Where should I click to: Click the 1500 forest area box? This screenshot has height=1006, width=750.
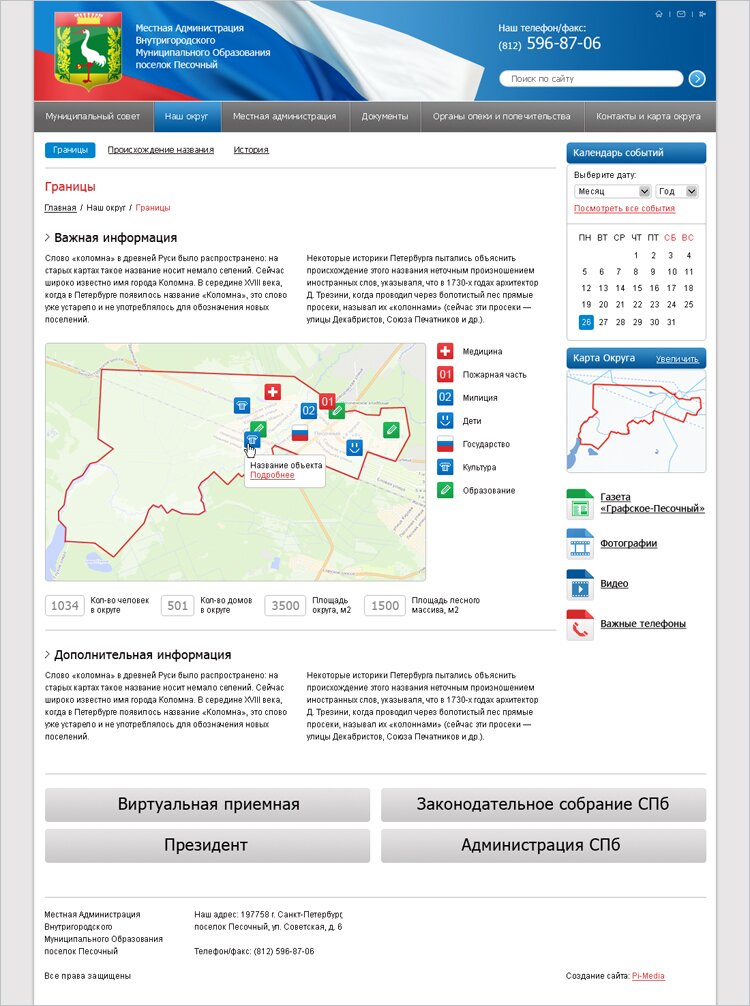click(385, 606)
